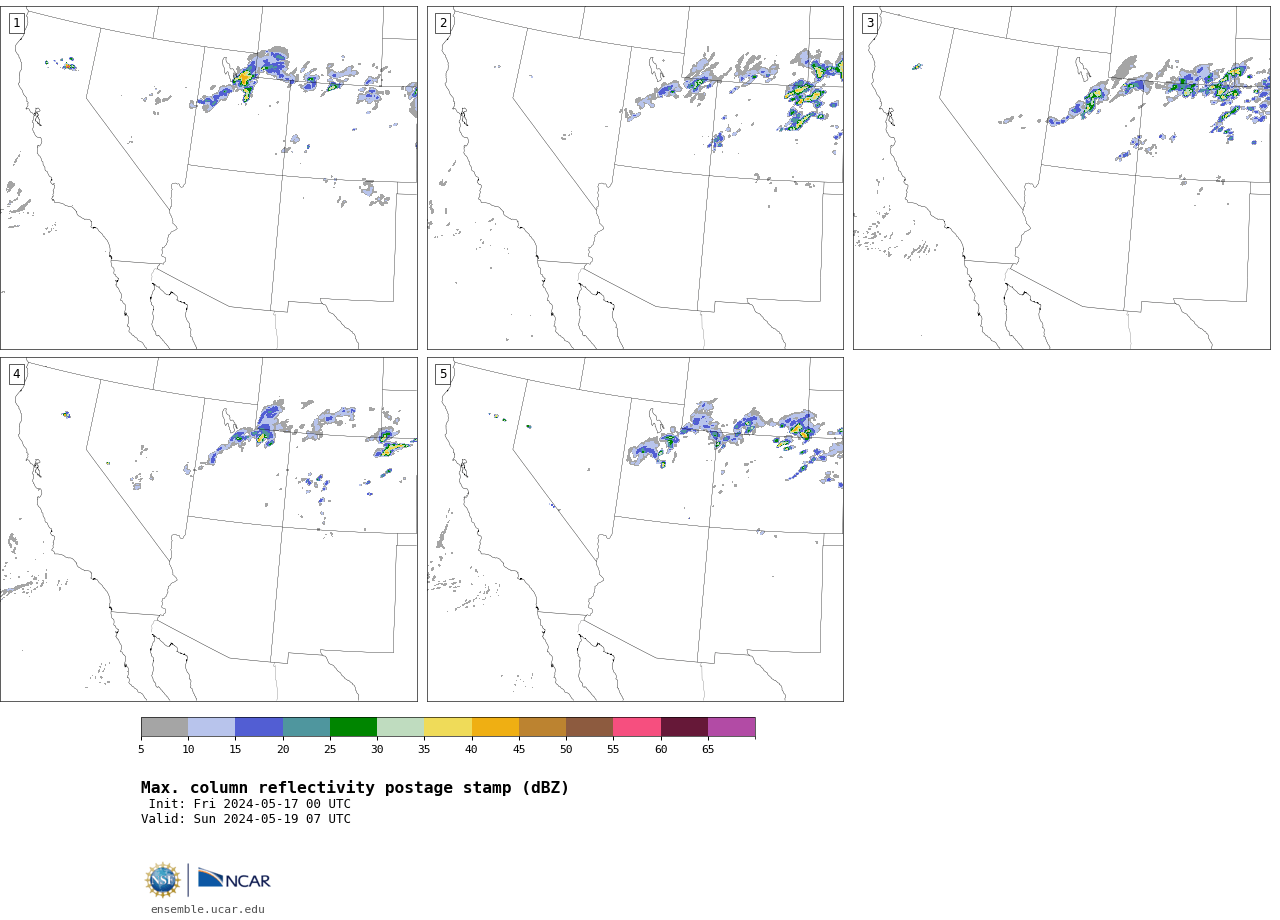Click the blue 15-20 dBZ swatch
The height and width of the screenshot is (920, 1280).
pyautogui.click(x=259, y=727)
